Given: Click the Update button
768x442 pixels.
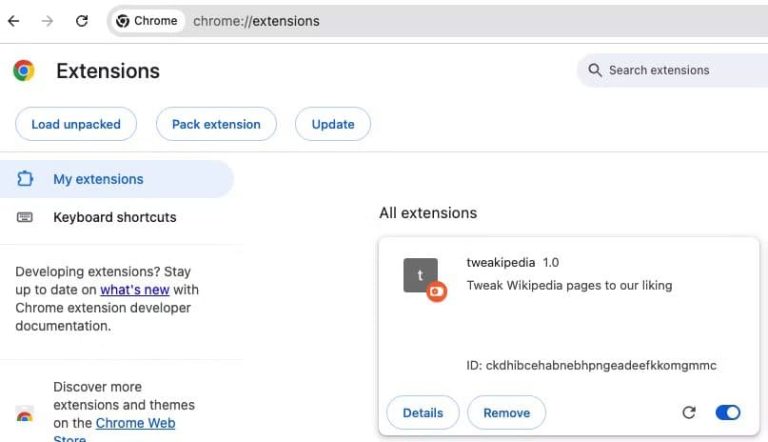Looking at the screenshot, I should (x=333, y=124).
